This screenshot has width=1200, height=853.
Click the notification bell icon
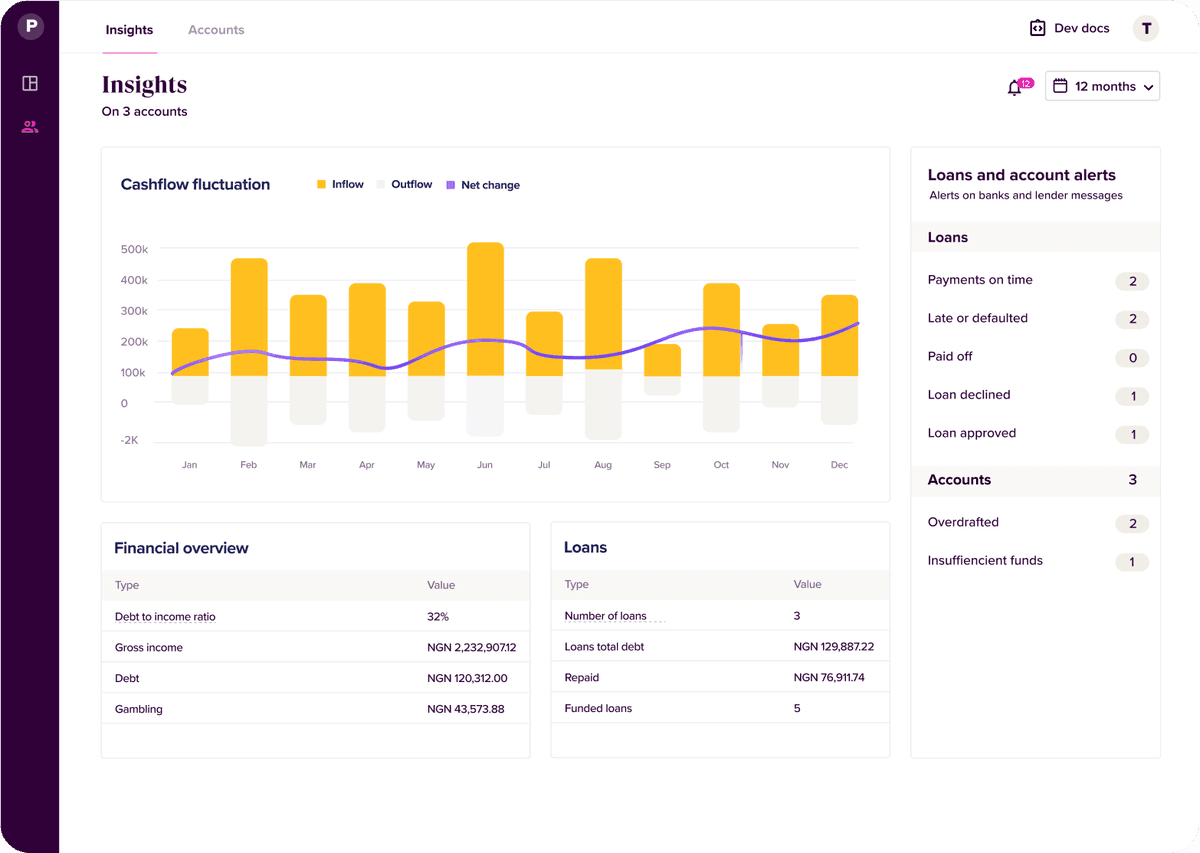1014,88
